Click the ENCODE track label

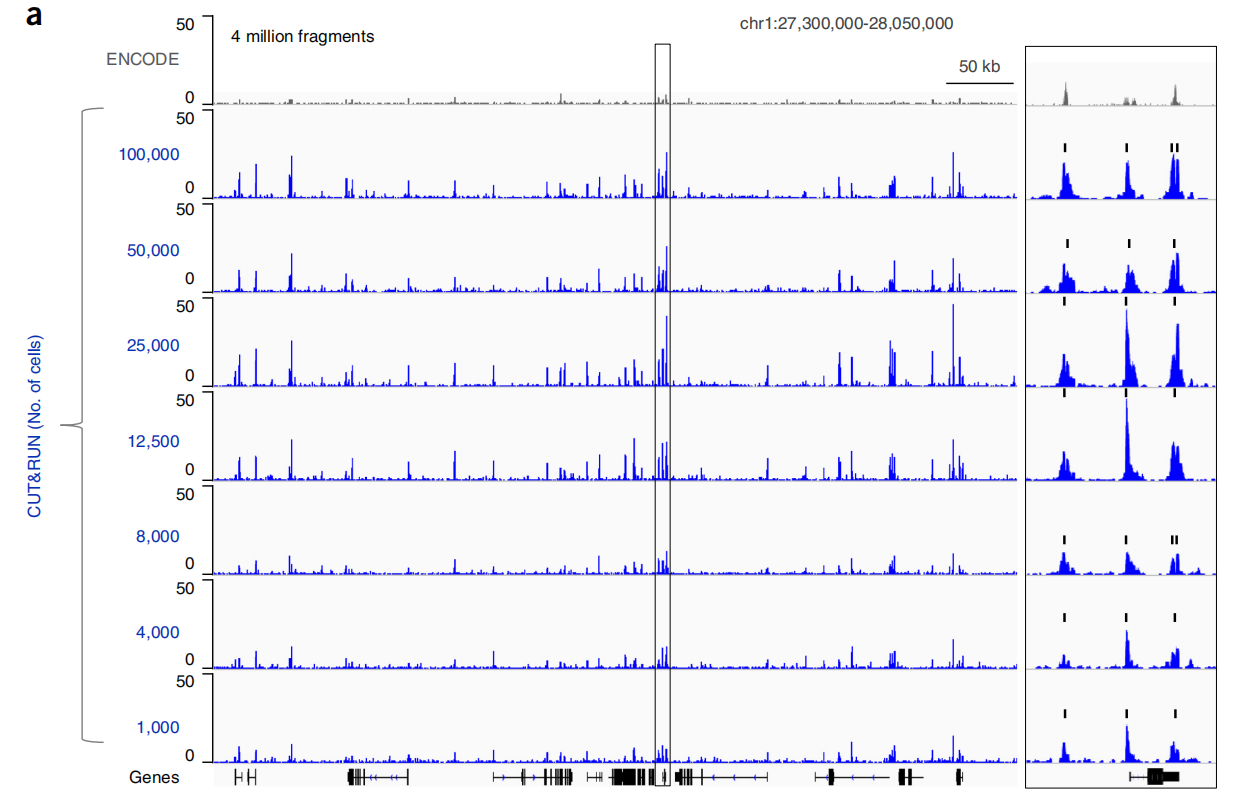(143, 59)
